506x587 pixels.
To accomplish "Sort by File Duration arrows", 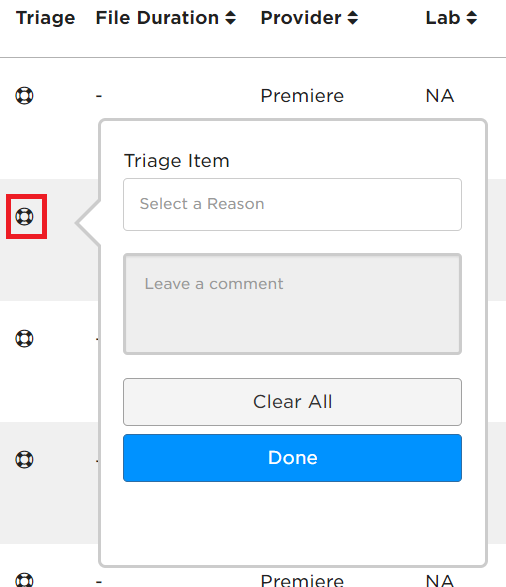I will click(x=231, y=18).
